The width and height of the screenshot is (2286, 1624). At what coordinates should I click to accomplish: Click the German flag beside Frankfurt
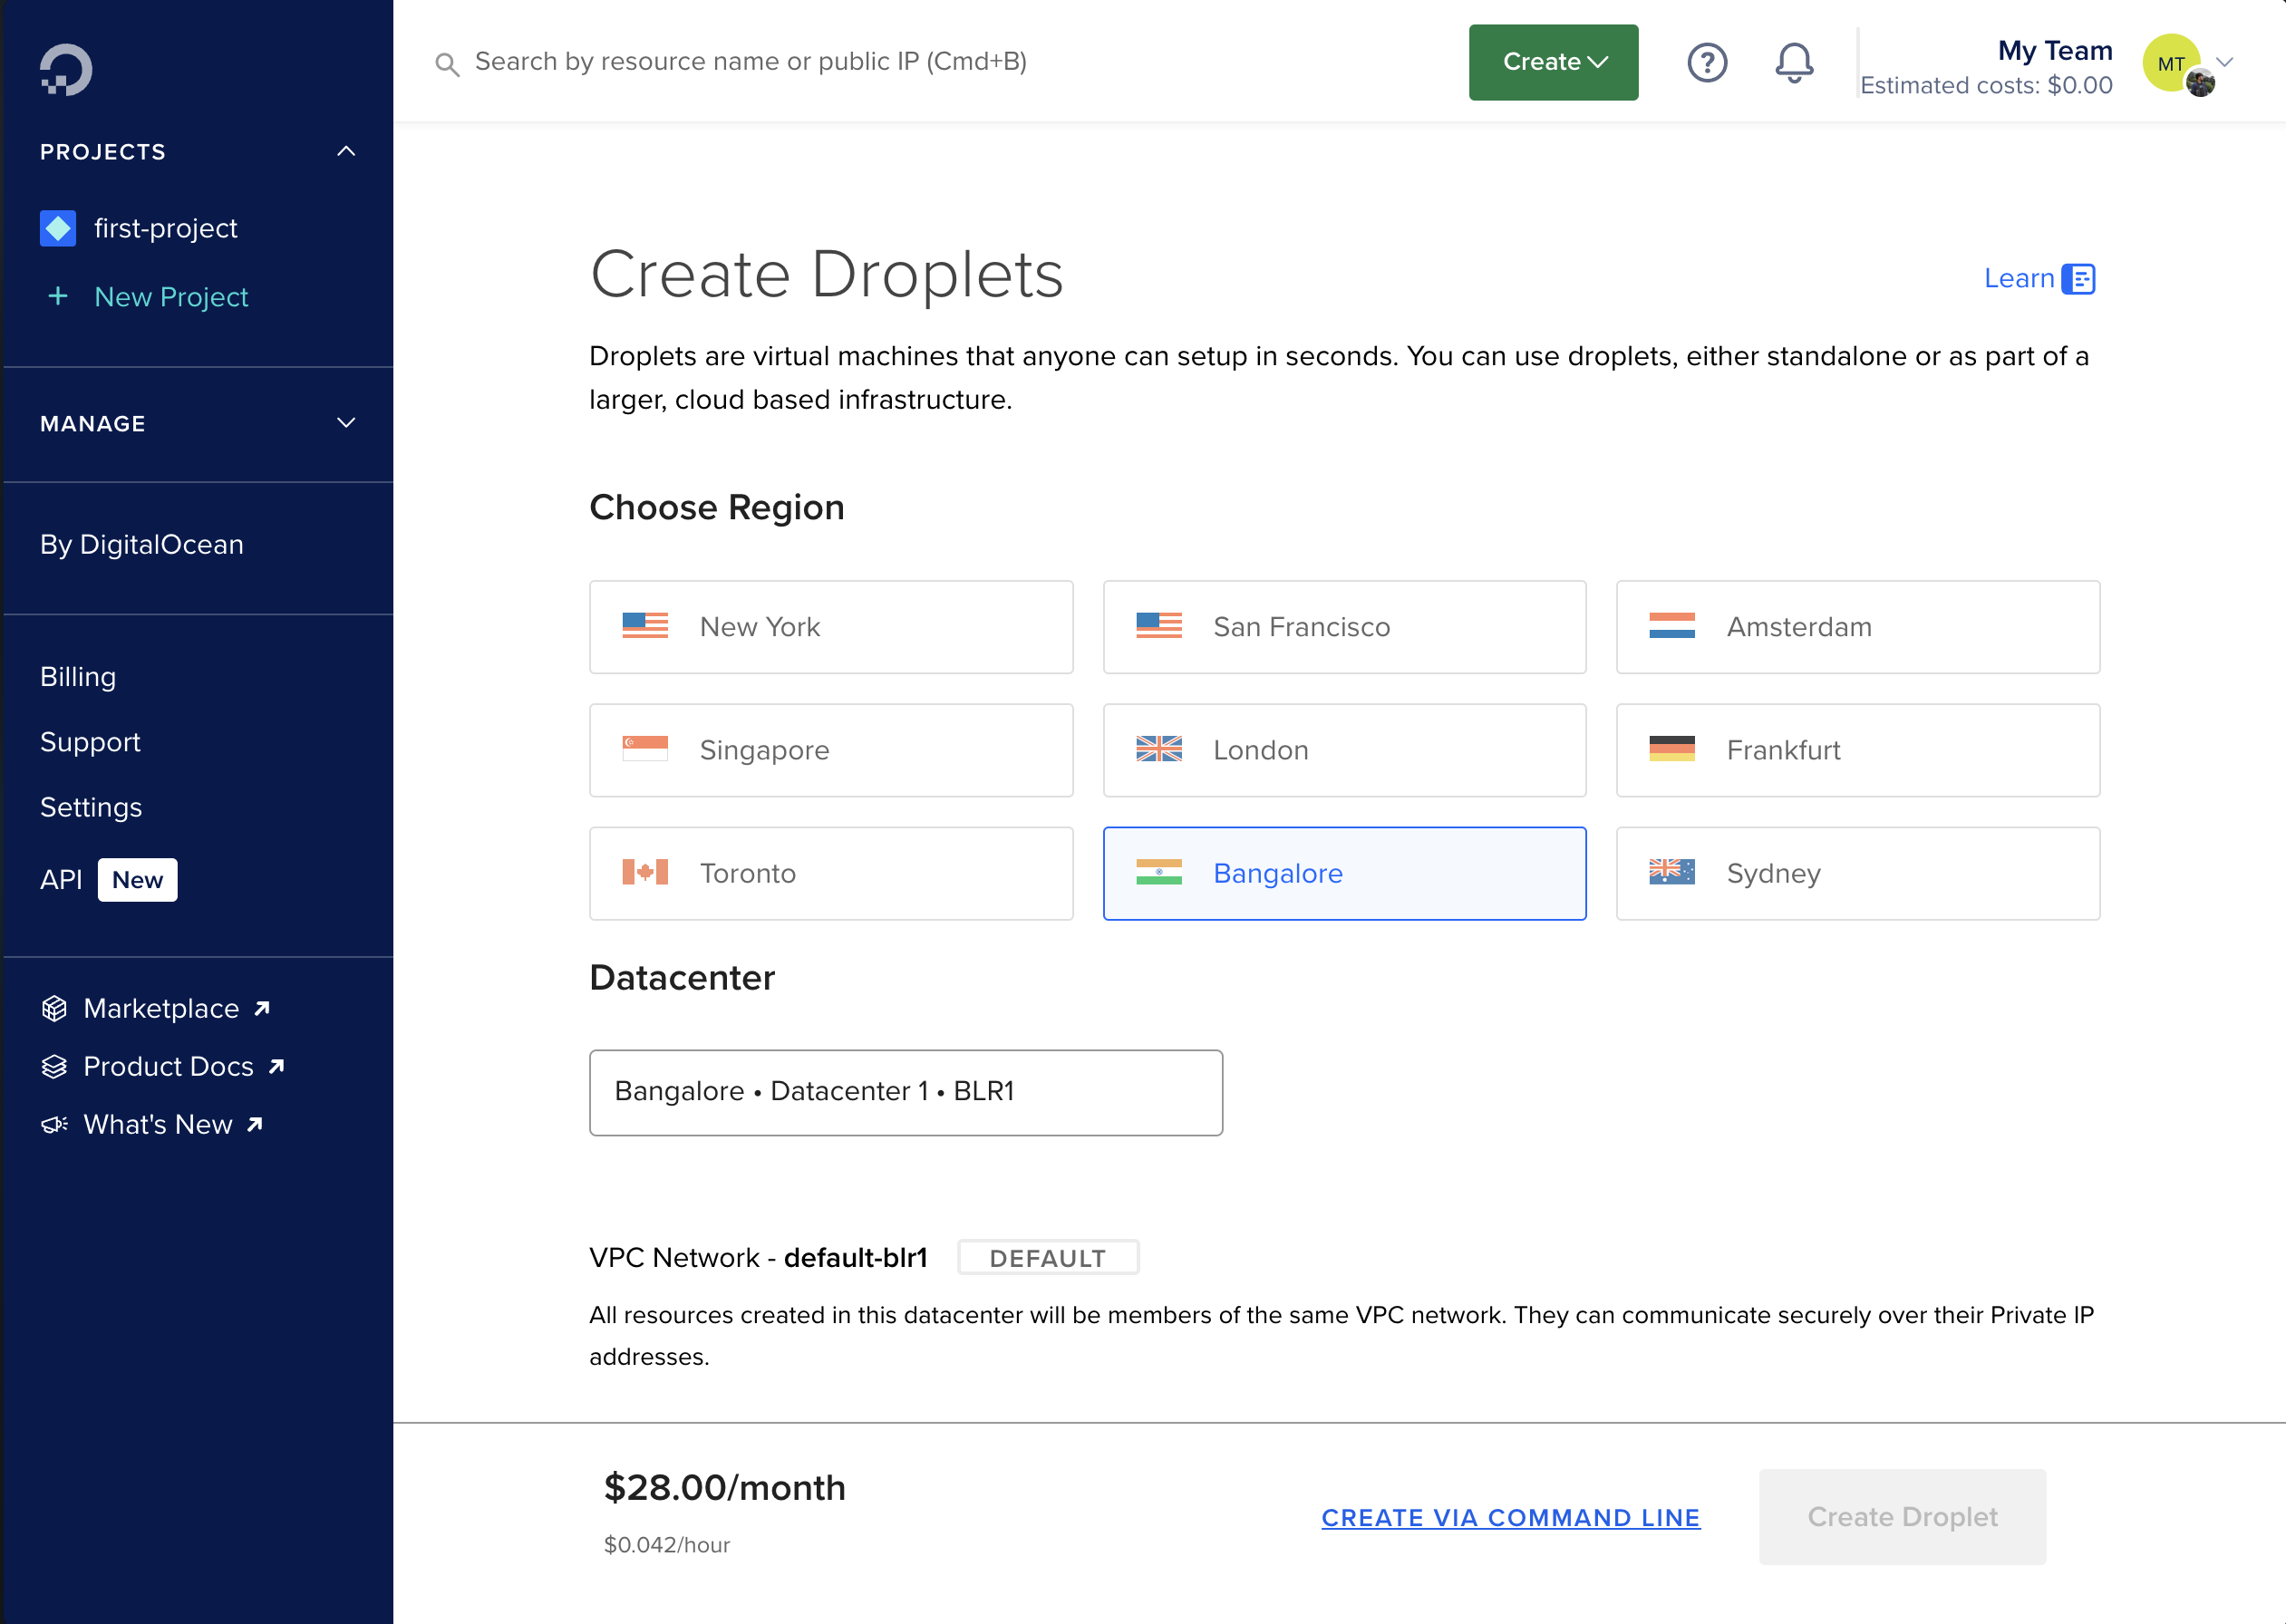point(1672,749)
